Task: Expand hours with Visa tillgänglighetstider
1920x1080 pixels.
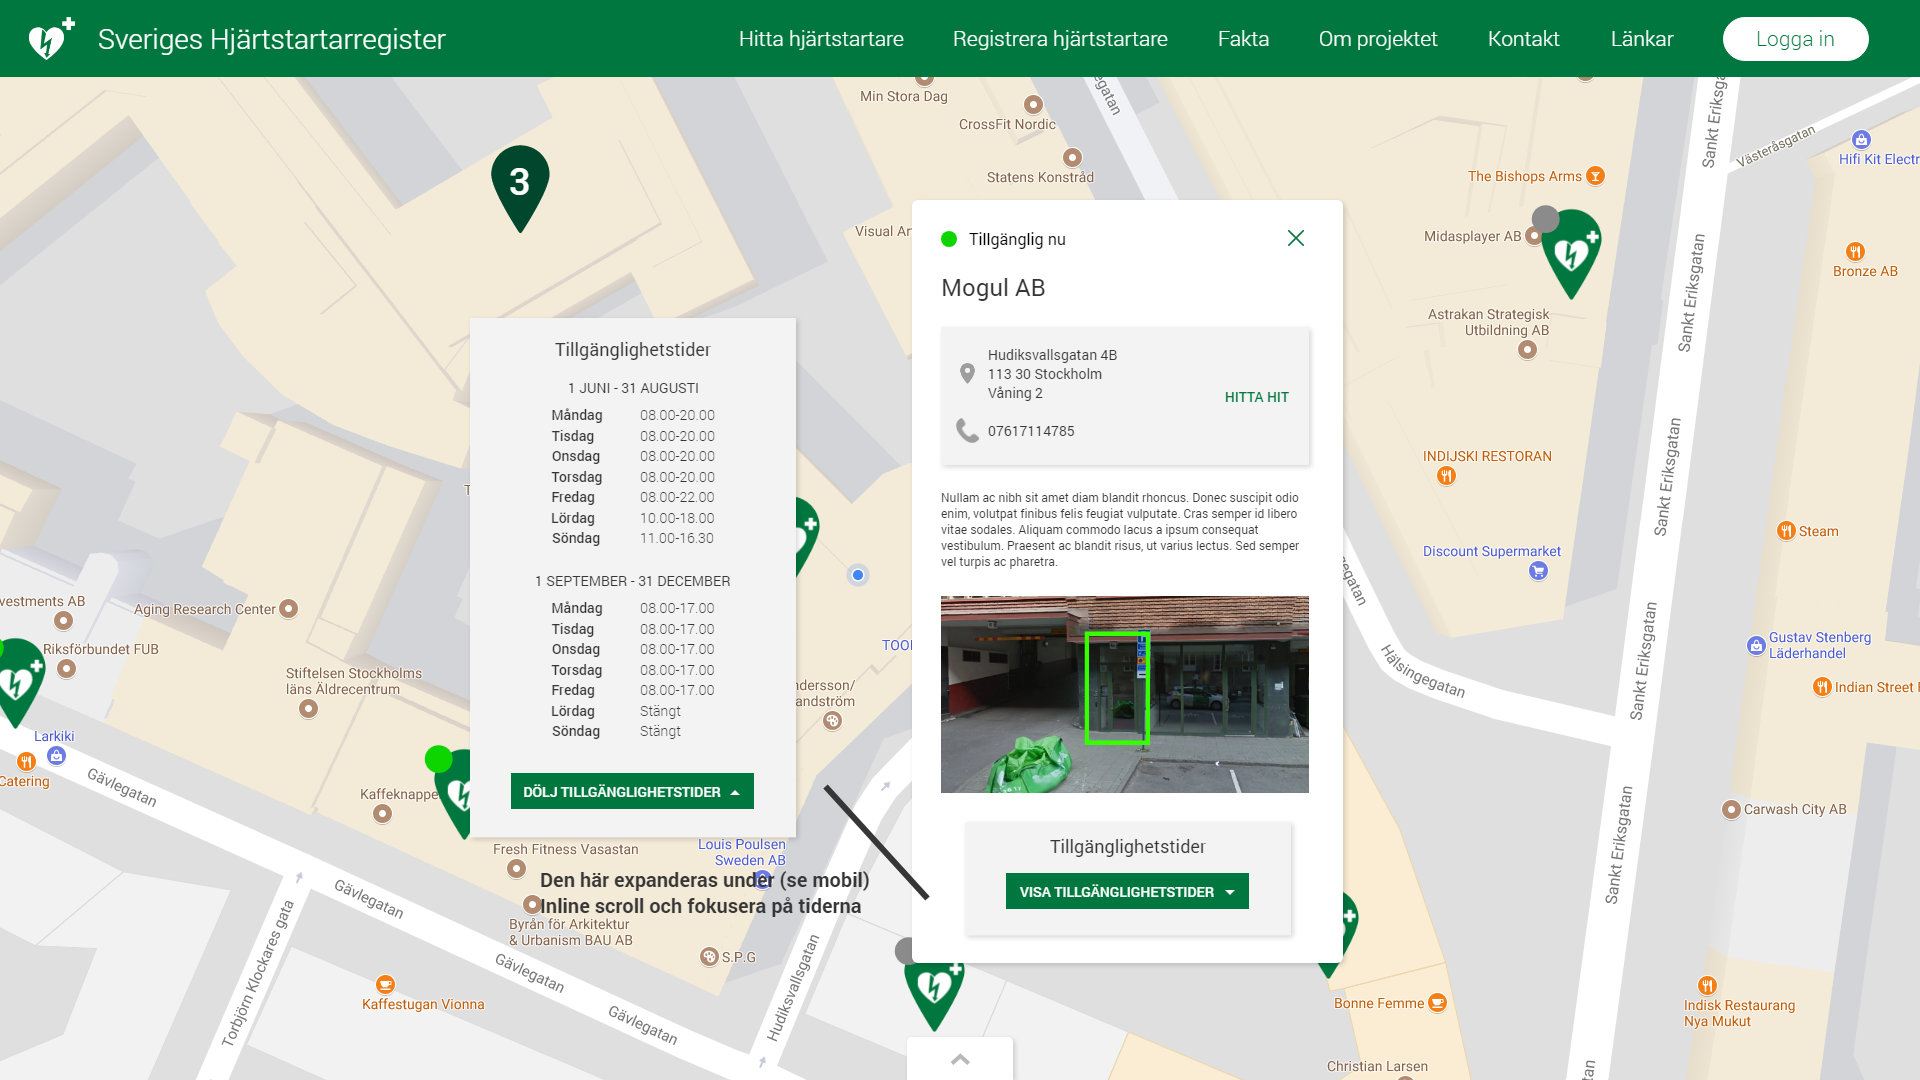Action: pyautogui.click(x=1127, y=891)
